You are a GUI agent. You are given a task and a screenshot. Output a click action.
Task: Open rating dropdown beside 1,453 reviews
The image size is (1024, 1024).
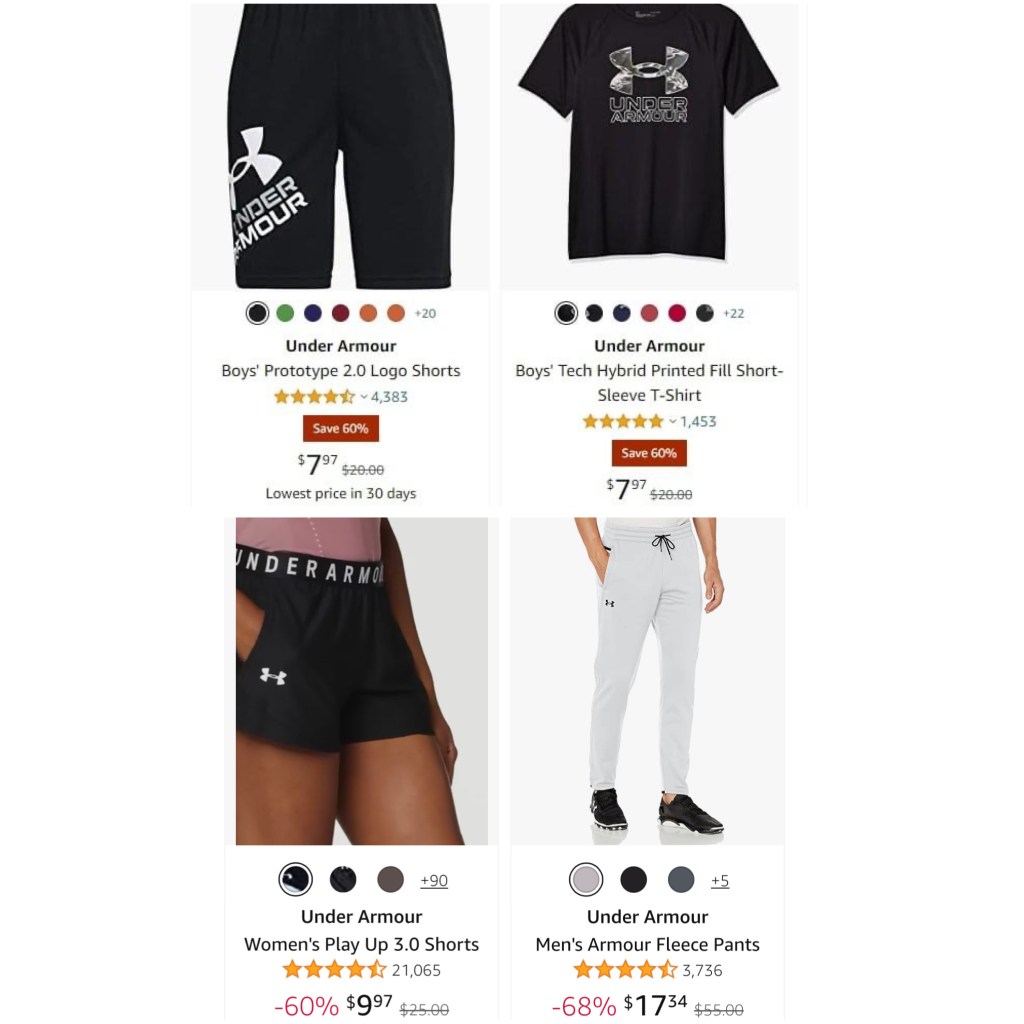pos(673,421)
